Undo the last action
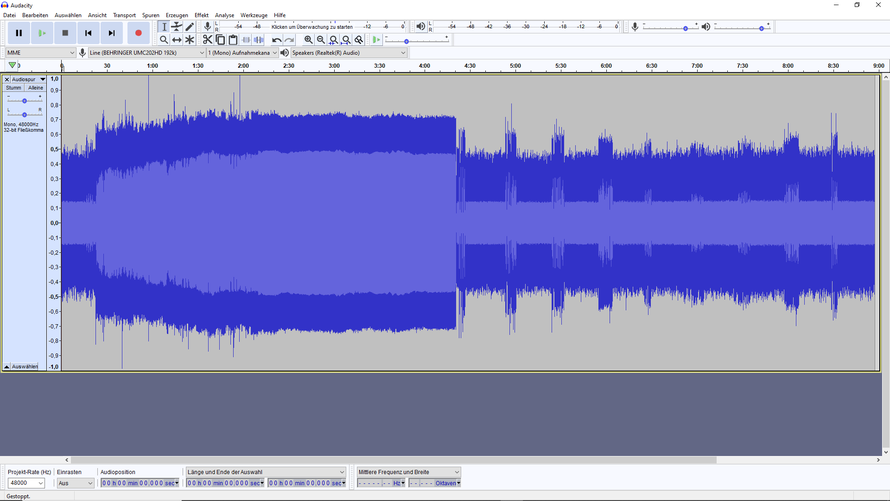The height and width of the screenshot is (501, 890). tap(276, 40)
